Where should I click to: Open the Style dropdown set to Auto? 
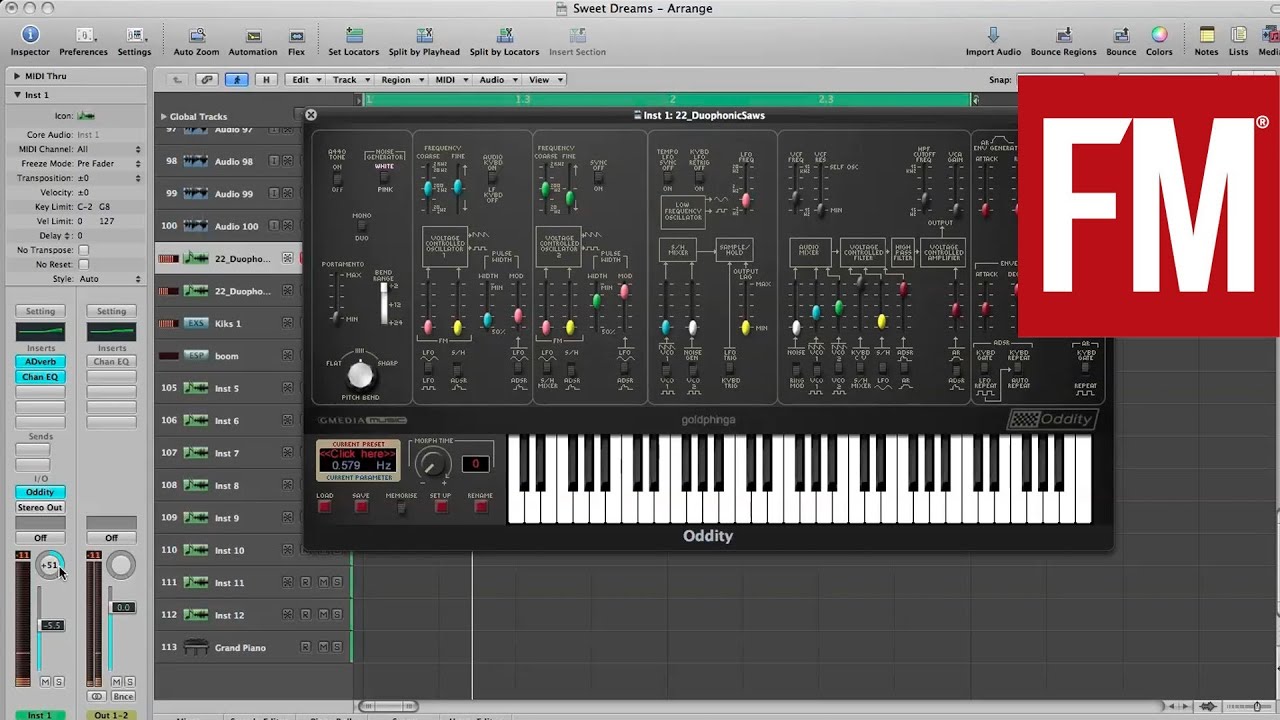(x=108, y=279)
